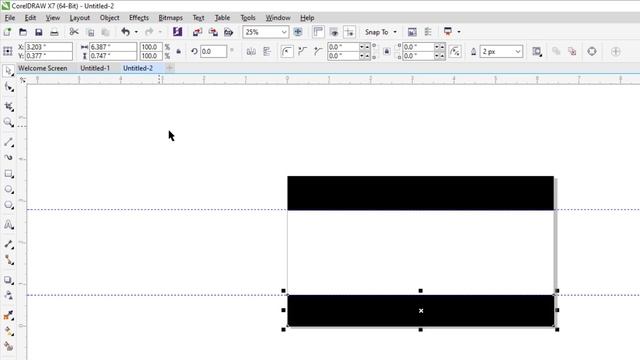Screen dimensions: 640x360
Task: Open a file with folder icon
Action: 23,32
